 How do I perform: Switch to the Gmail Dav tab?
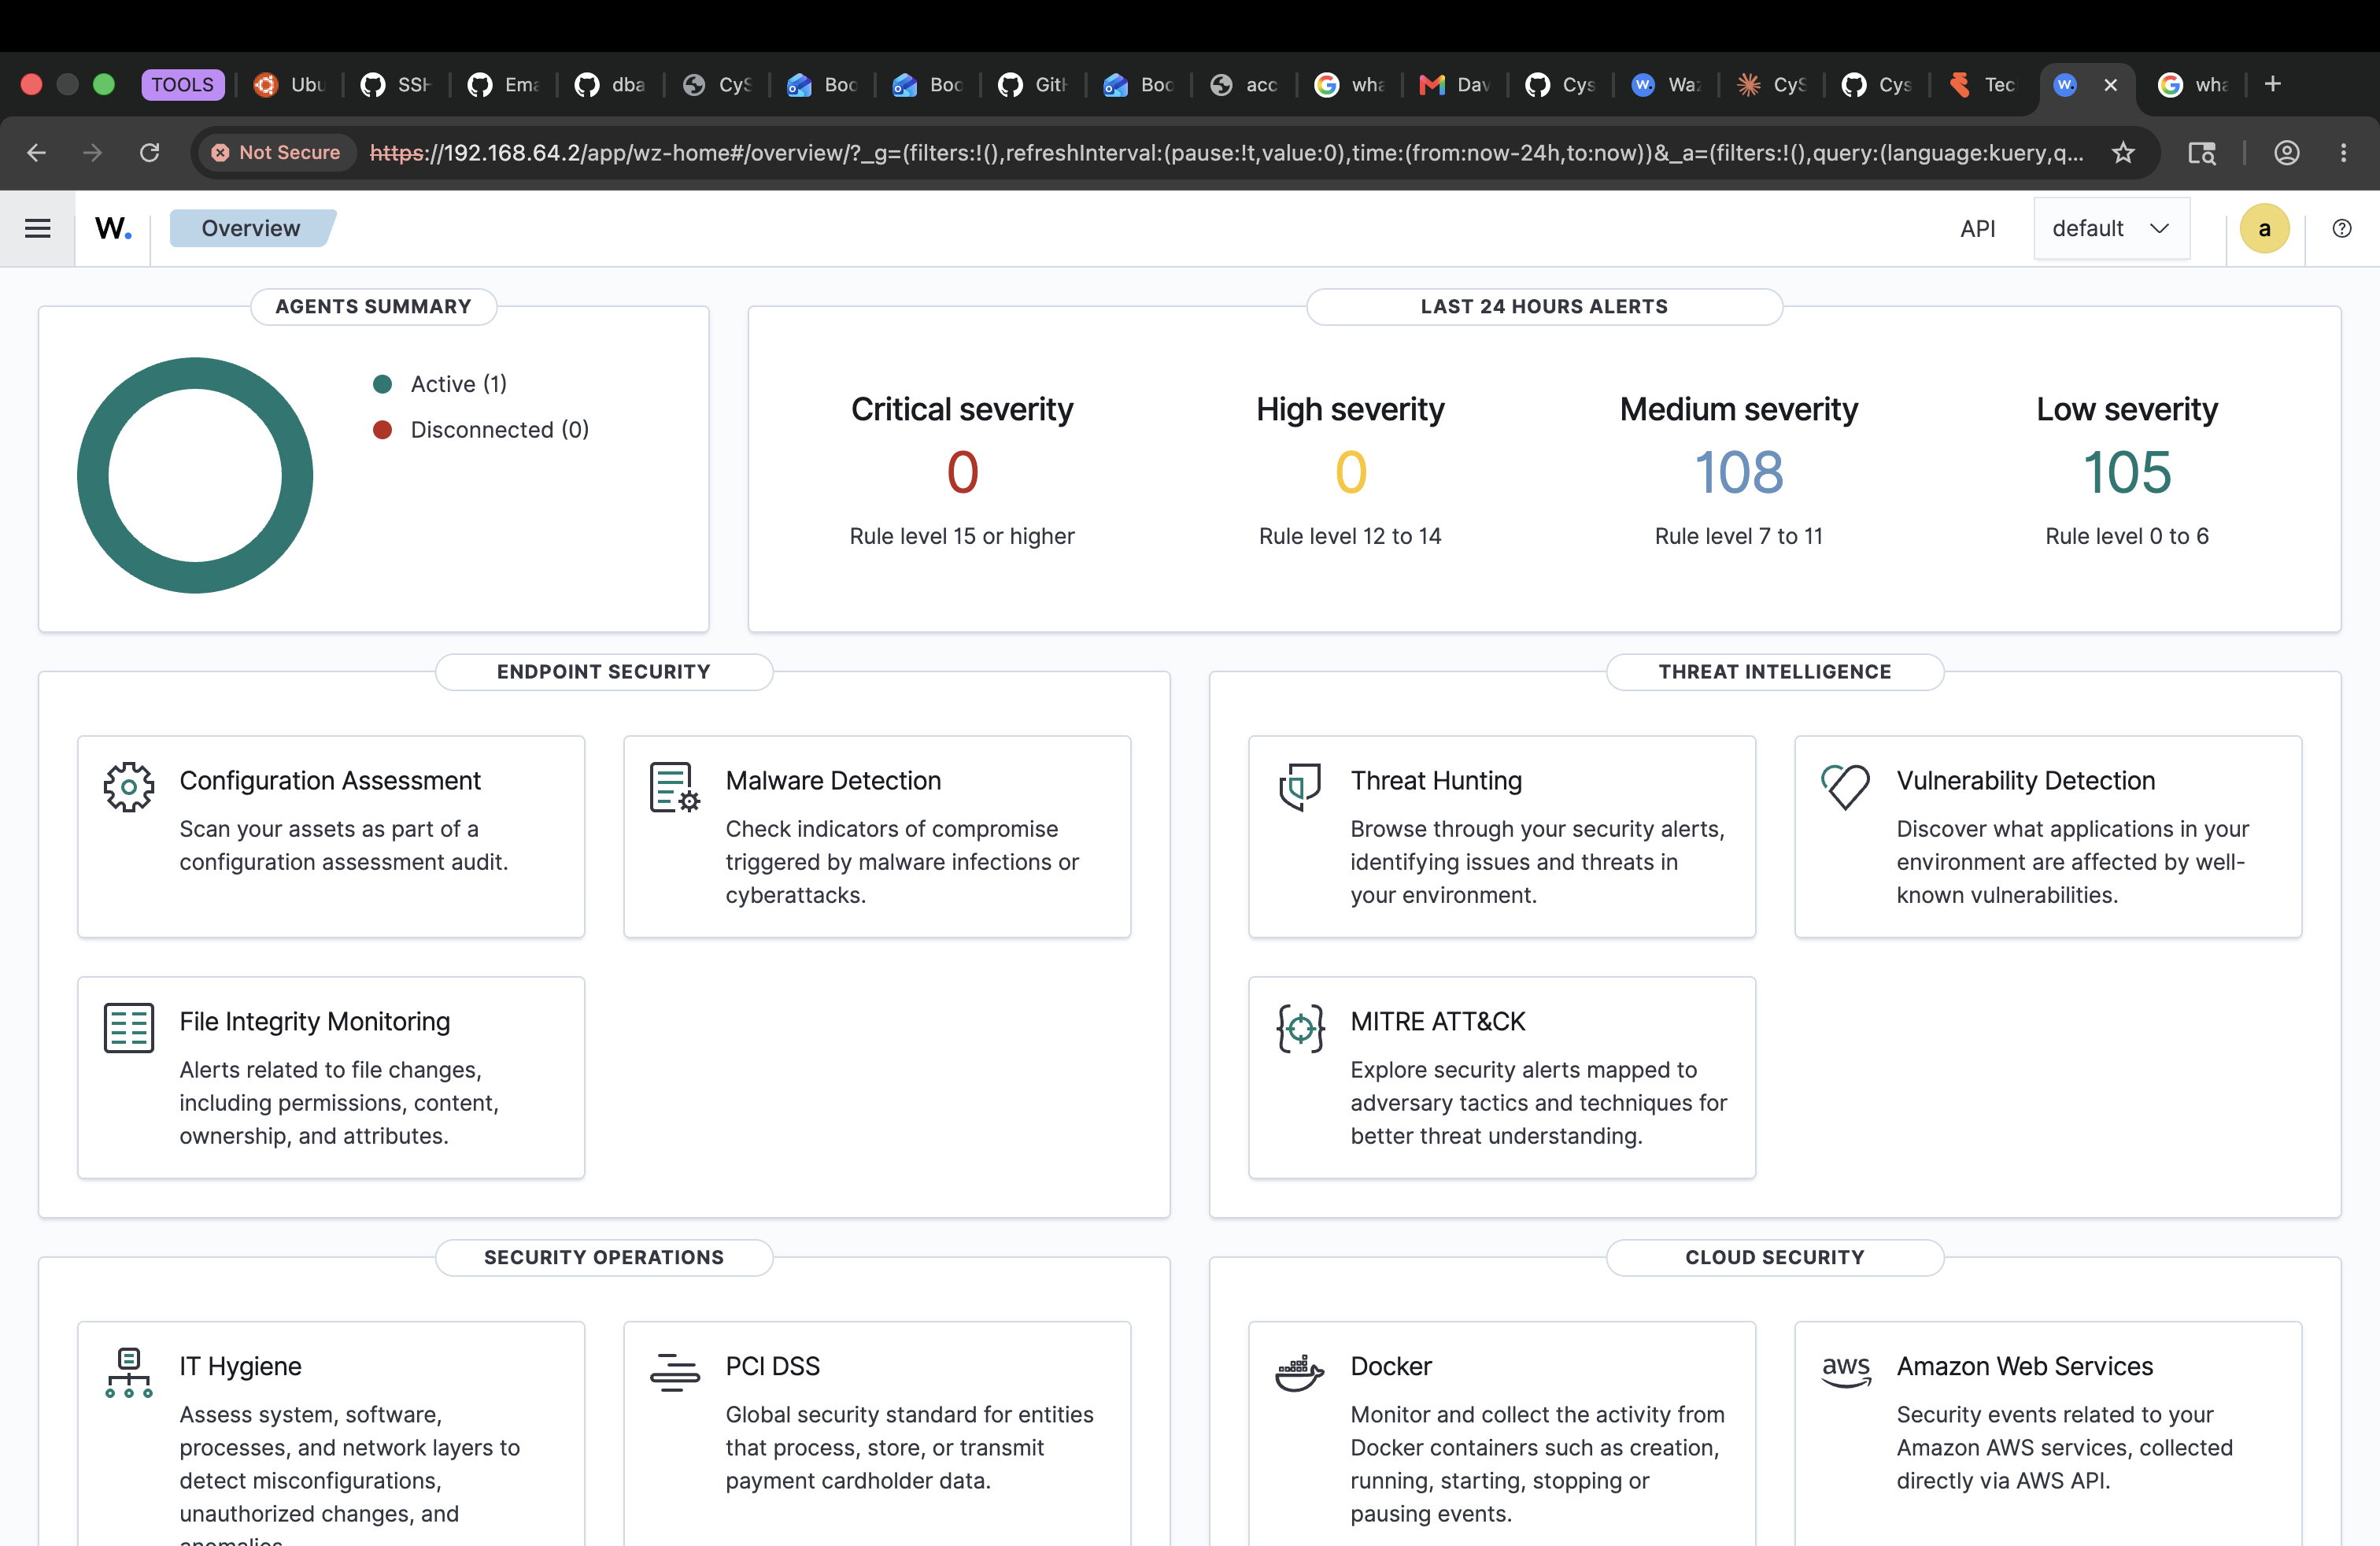coord(1456,84)
